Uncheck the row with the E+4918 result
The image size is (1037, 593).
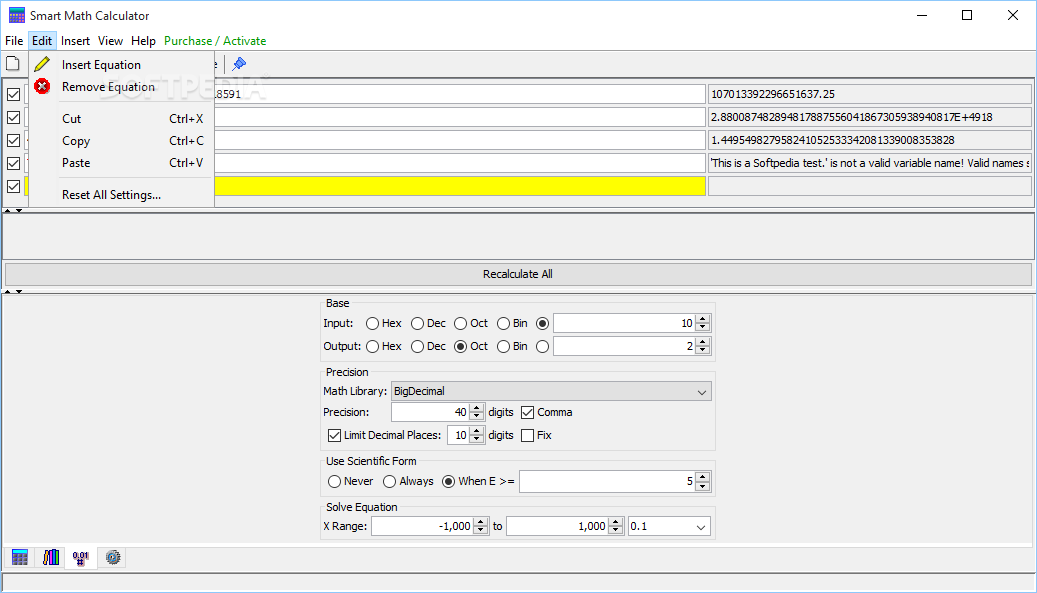point(13,118)
